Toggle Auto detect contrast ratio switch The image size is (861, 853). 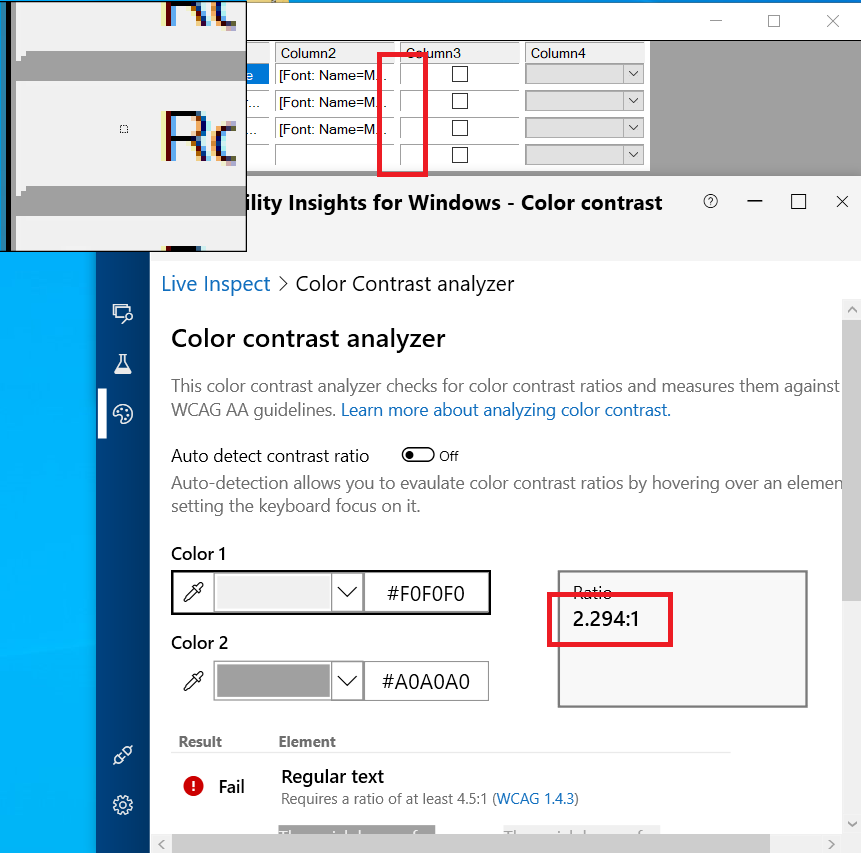click(418, 455)
